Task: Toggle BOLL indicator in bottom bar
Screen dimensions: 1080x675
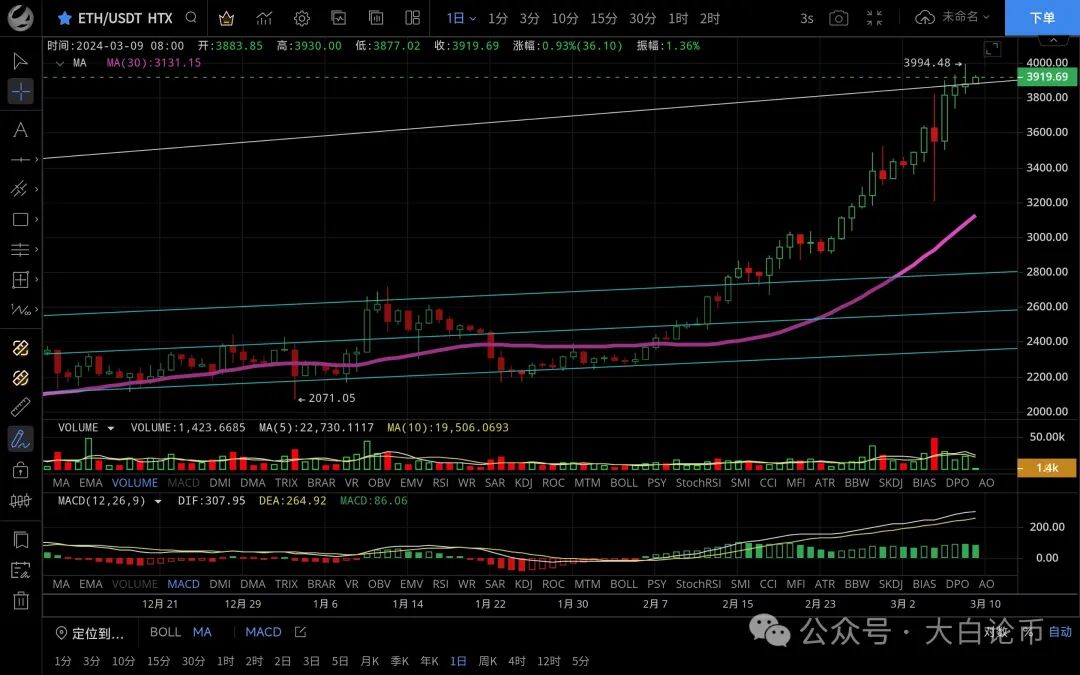Action: coord(165,632)
